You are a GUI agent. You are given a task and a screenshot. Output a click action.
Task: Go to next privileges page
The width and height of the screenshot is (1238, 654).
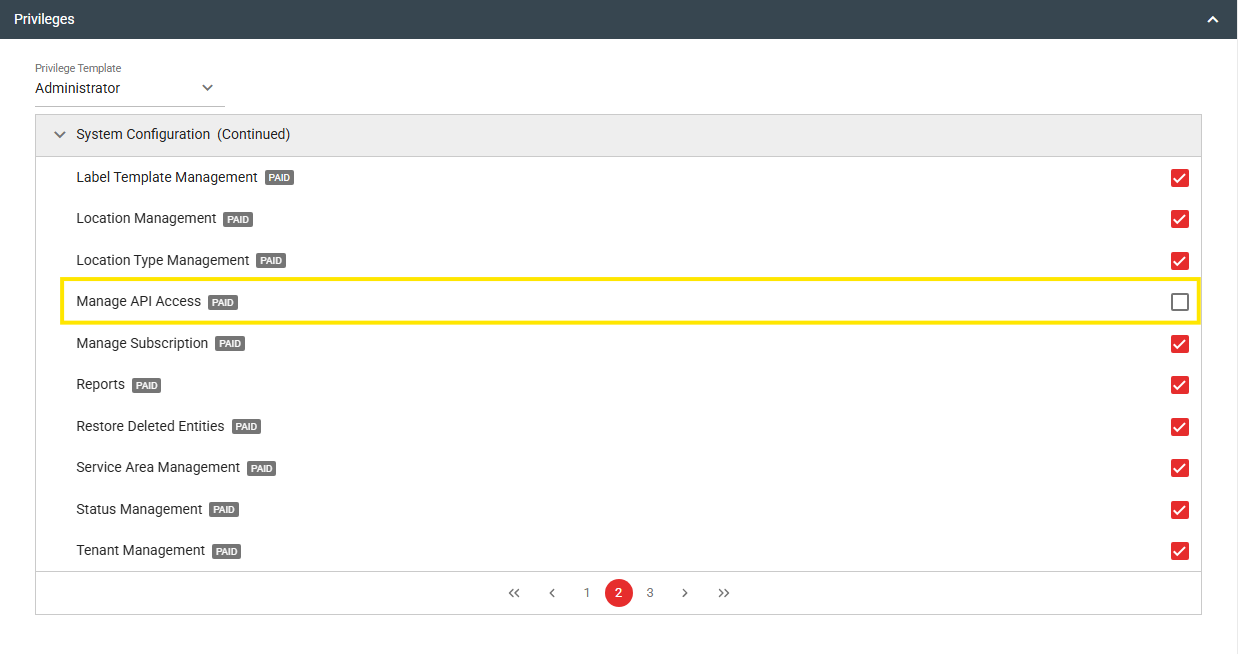coord(685,593)
